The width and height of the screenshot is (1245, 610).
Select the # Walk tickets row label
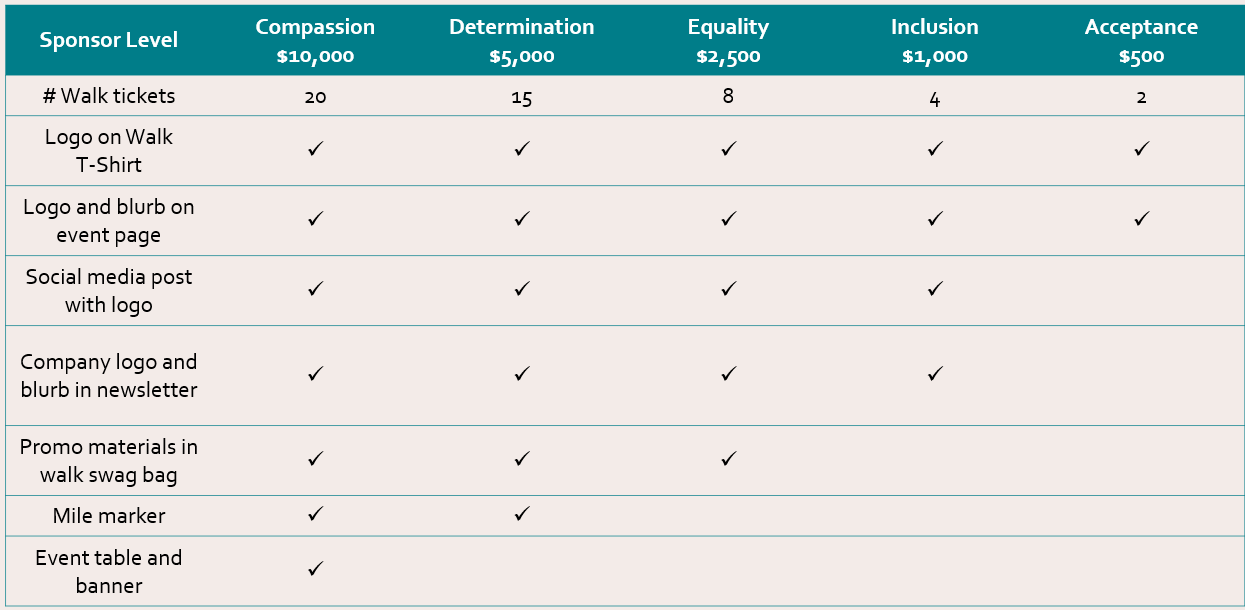pyautogui.click(x=108, y=96)
